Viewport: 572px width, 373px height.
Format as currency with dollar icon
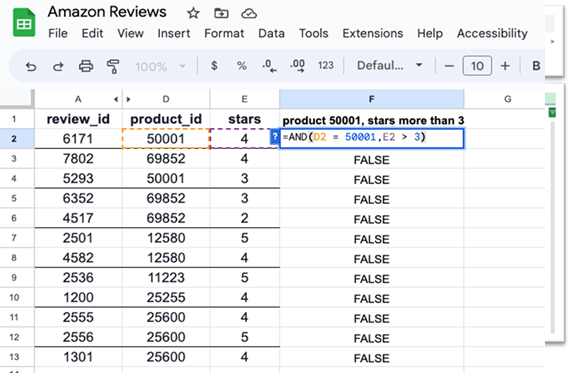pos(214,66)
